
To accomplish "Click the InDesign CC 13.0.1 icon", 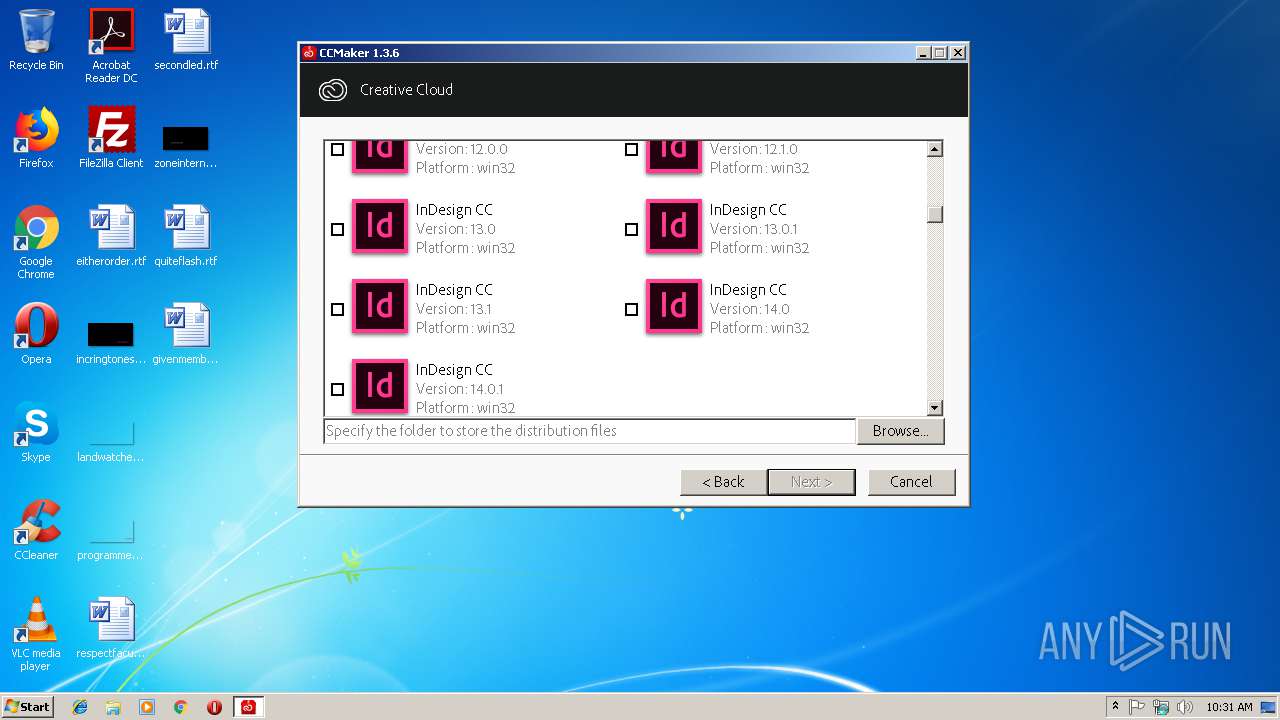I will (x=674, y=226).
